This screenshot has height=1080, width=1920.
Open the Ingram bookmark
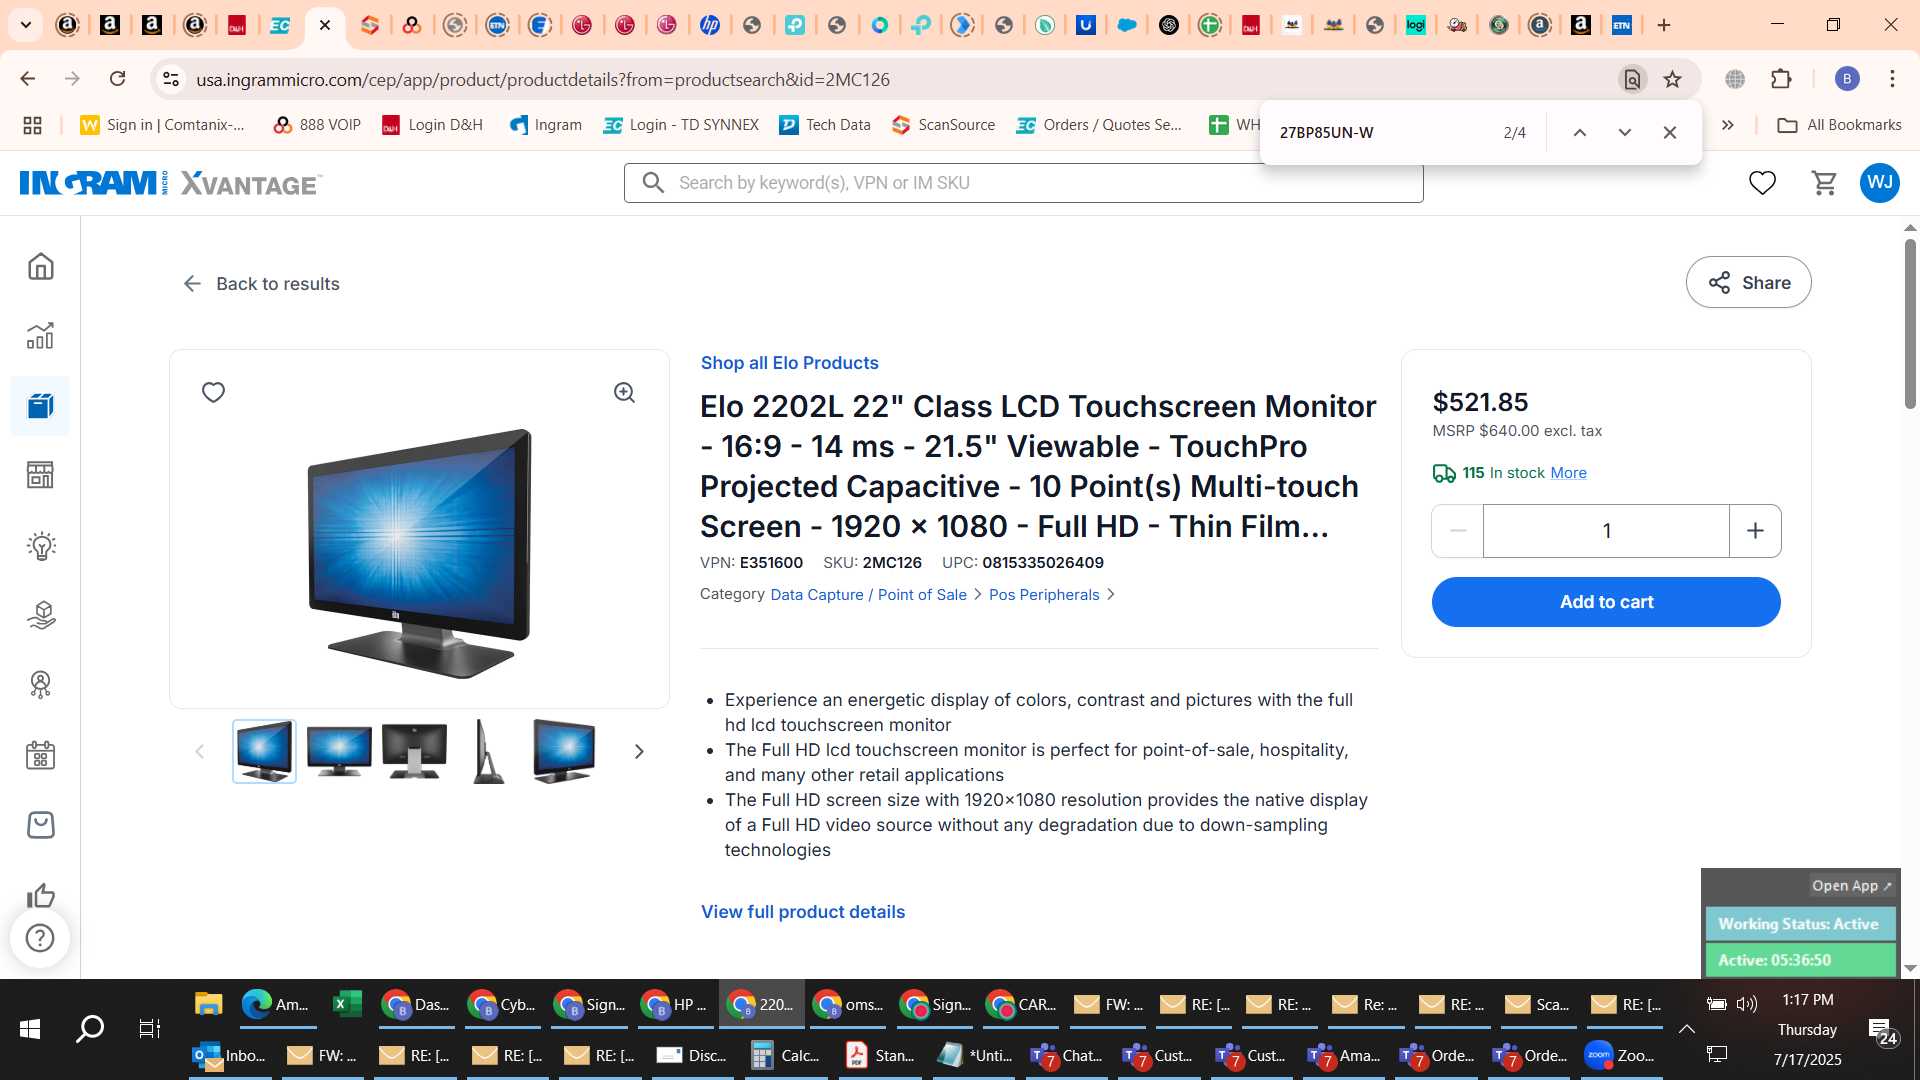tap(546, 125)
